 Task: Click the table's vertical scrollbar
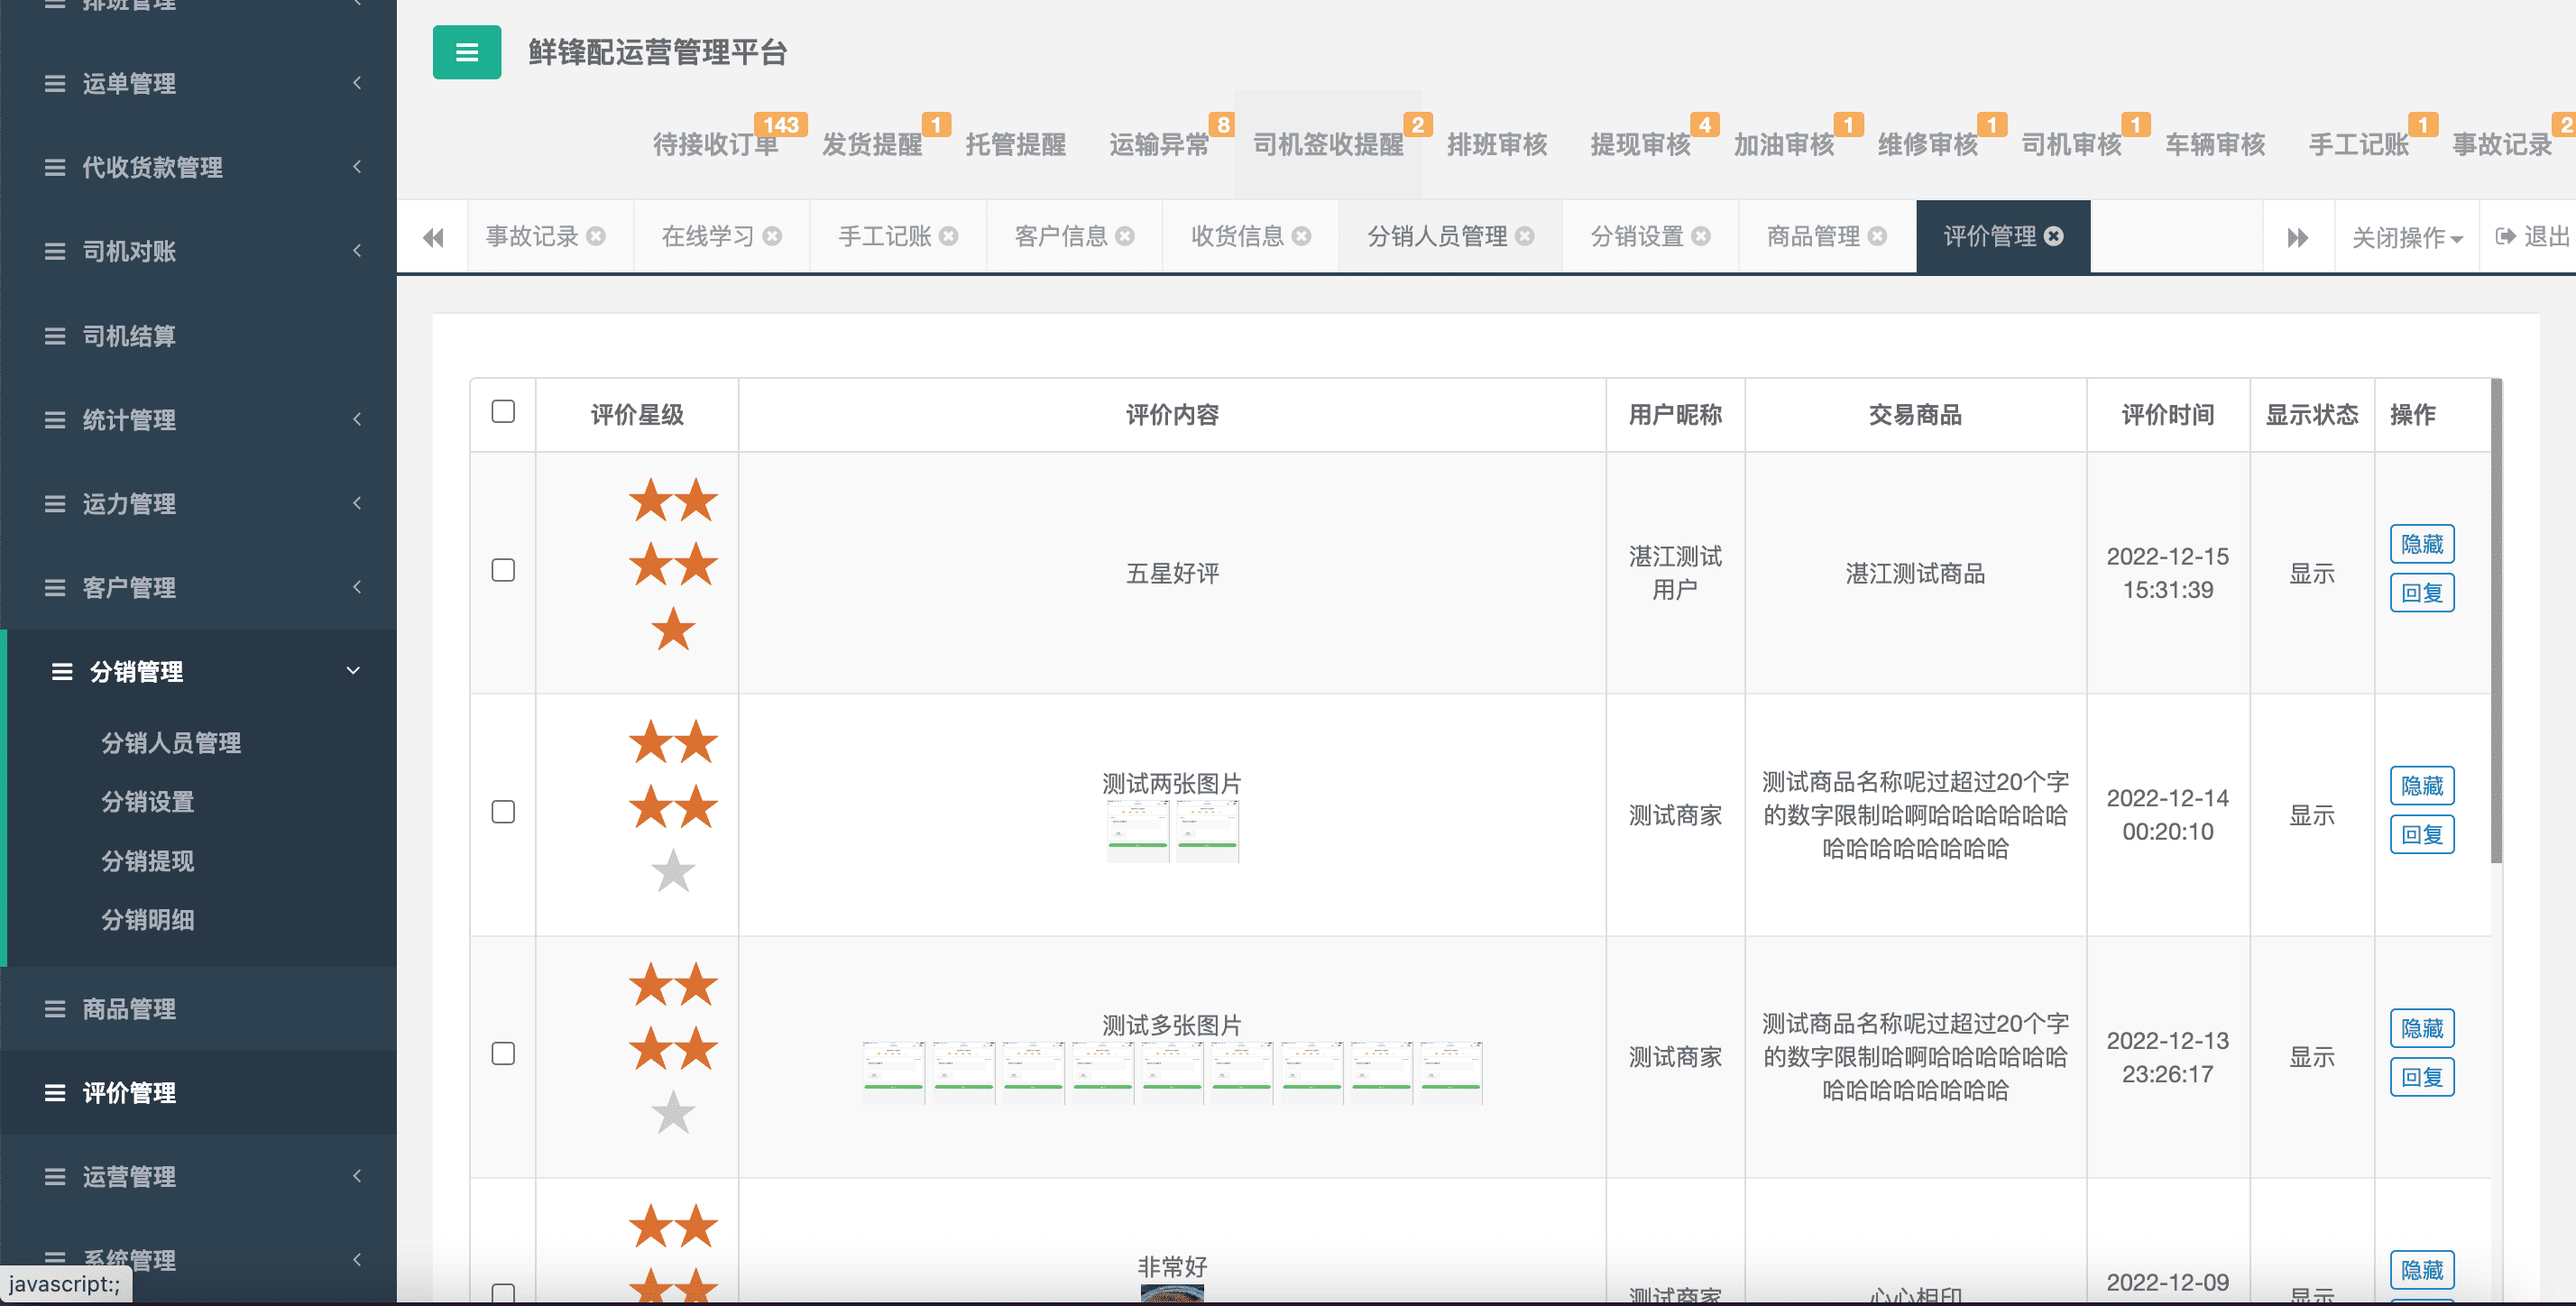2496,620
